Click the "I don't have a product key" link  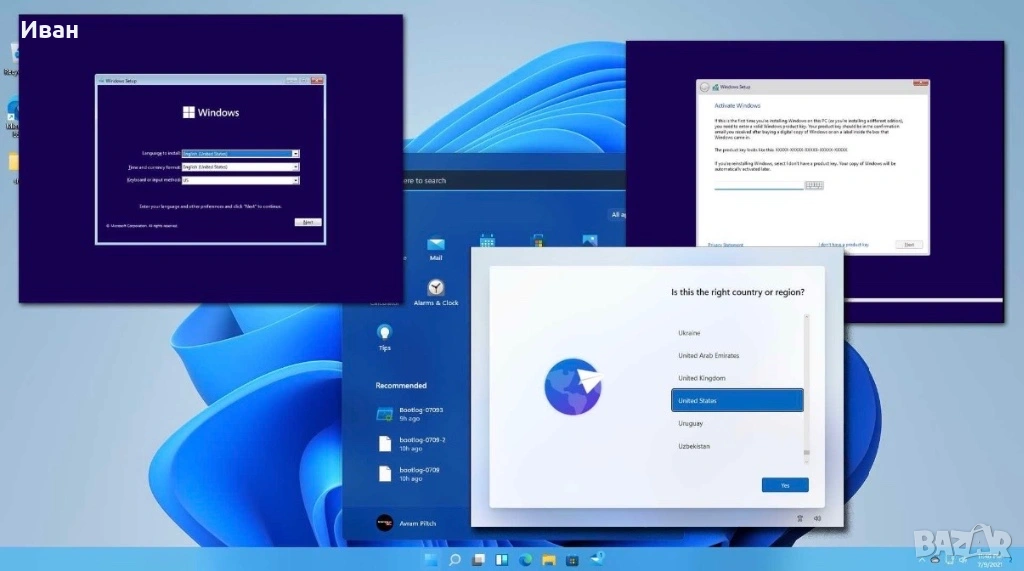[x=842, y=244]
